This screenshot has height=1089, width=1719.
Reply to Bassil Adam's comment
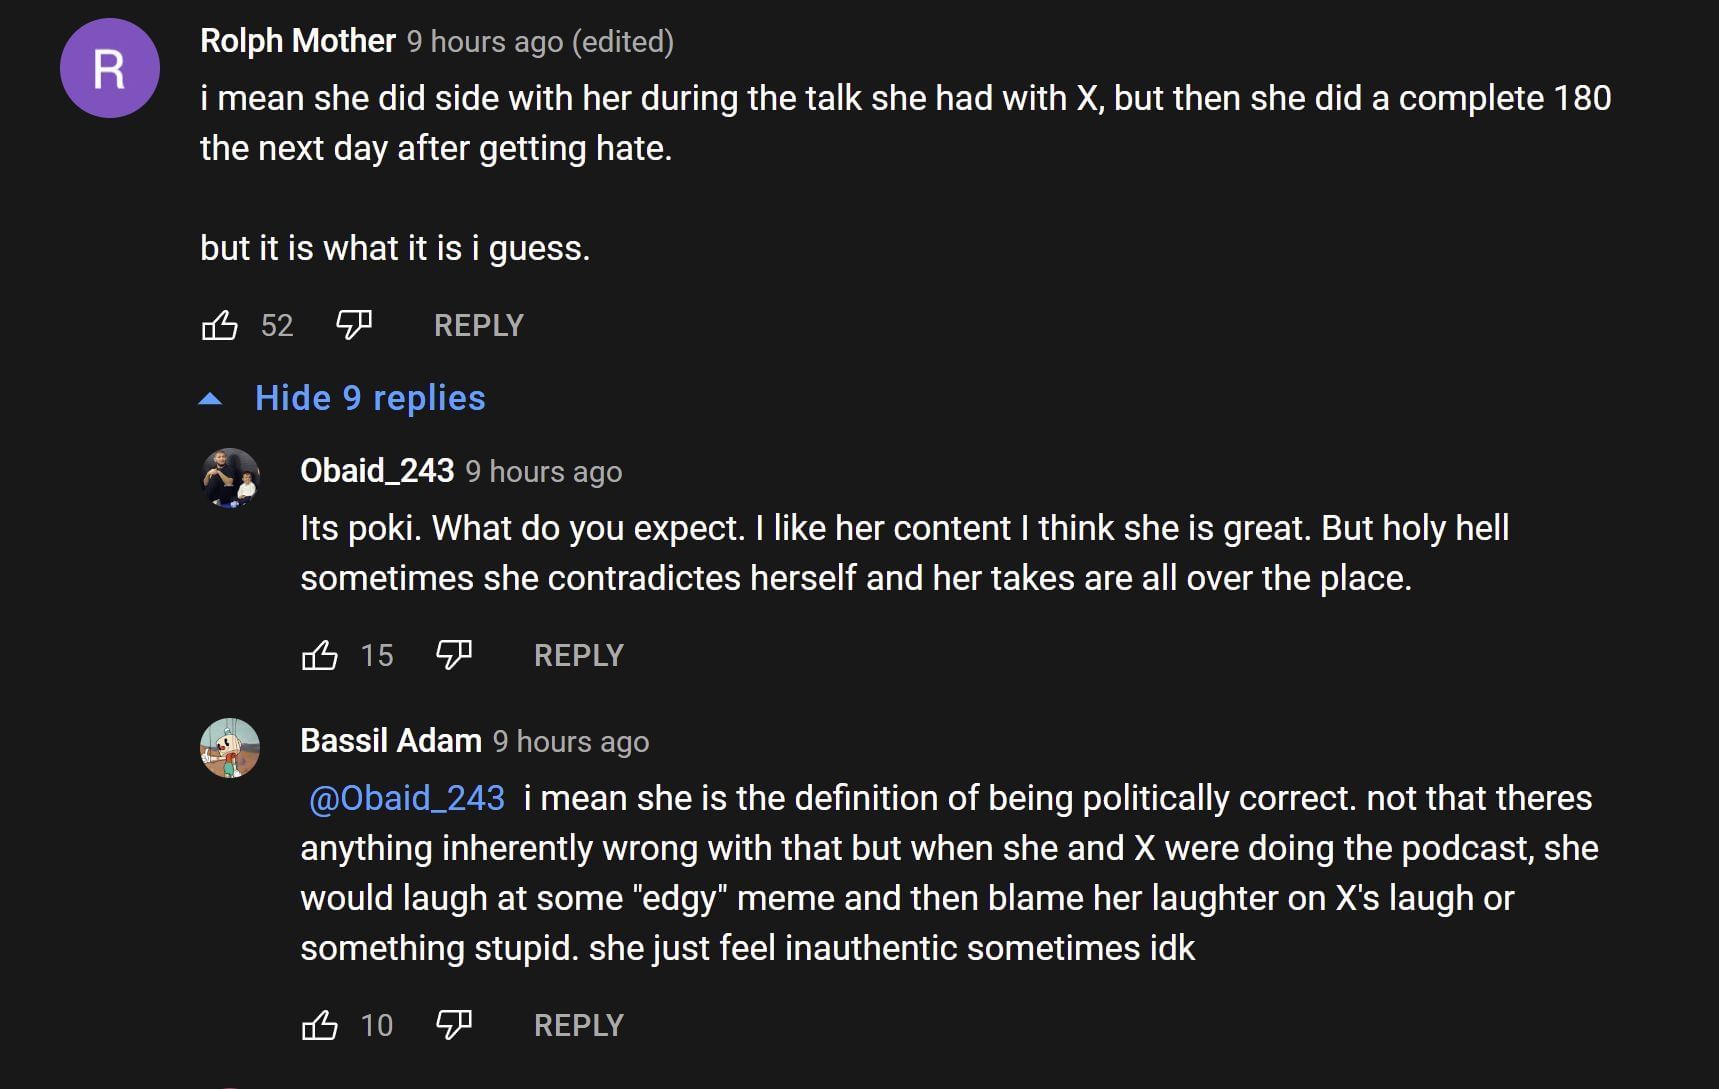578,1025
